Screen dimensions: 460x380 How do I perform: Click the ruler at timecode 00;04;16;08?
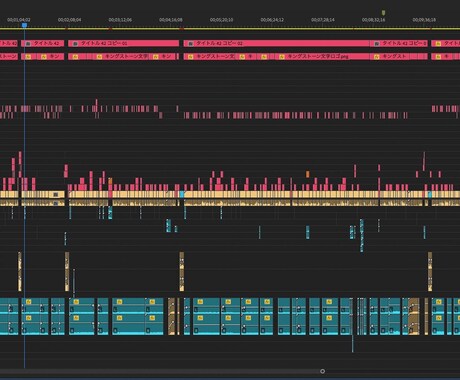pyautogui.click(x=171, y=20)
